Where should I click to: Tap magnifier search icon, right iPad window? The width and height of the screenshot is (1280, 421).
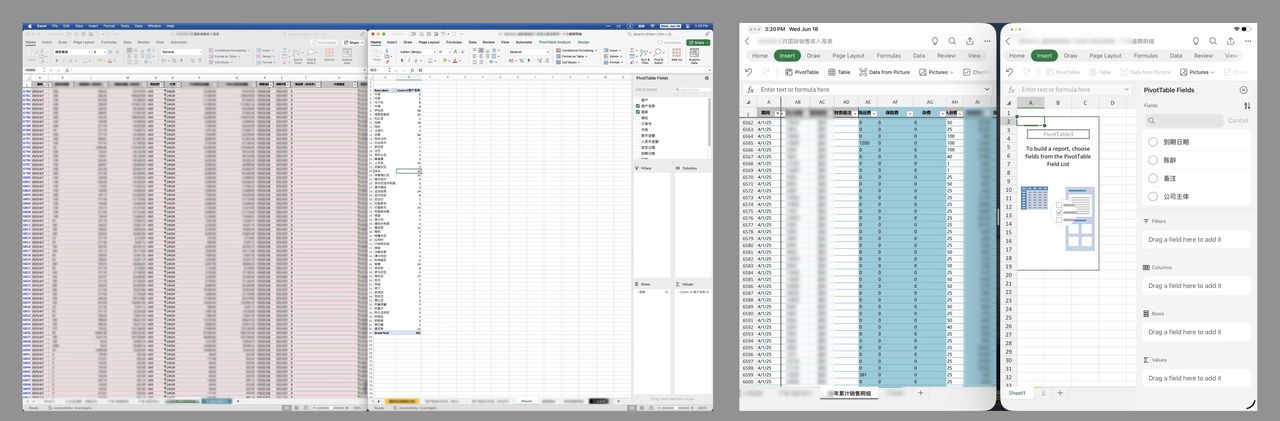pyautogui.click(x=1213, y=41)
